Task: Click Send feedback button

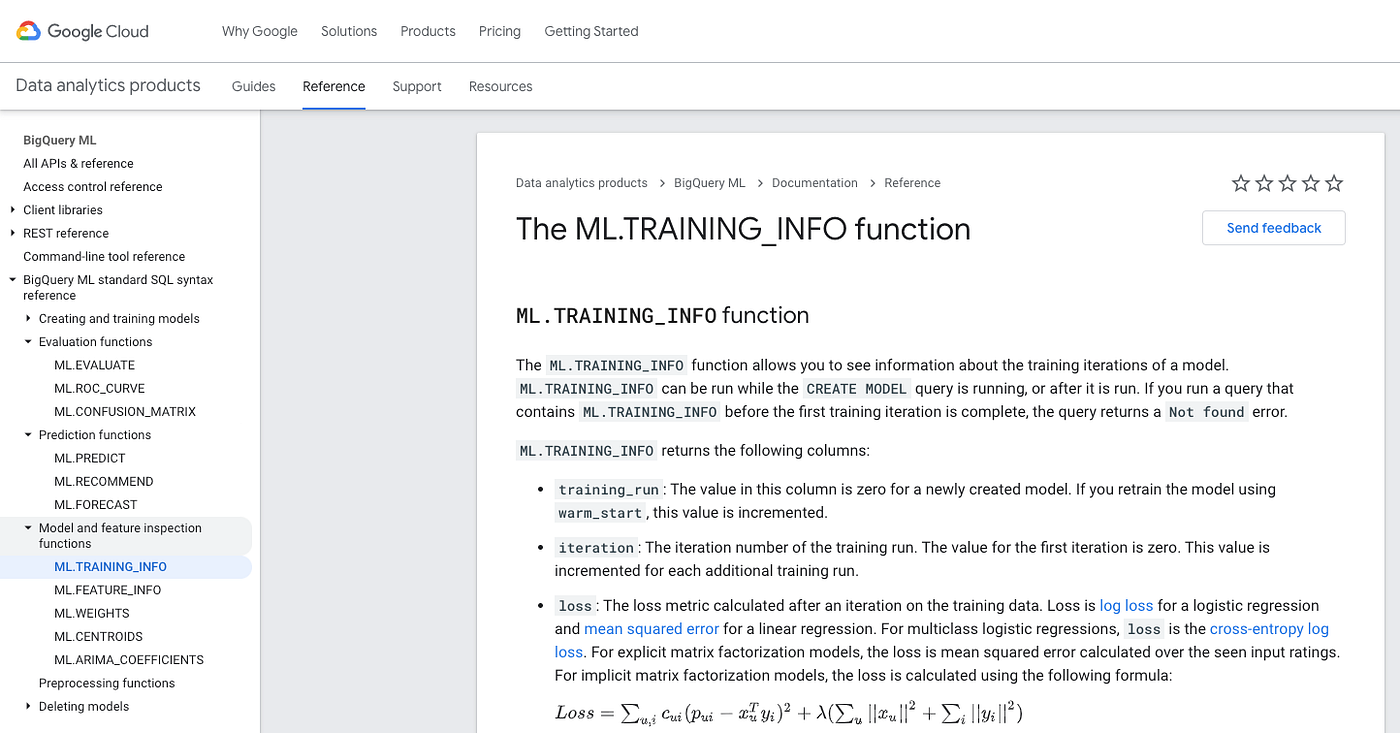Action: (x=1274, y=228)
